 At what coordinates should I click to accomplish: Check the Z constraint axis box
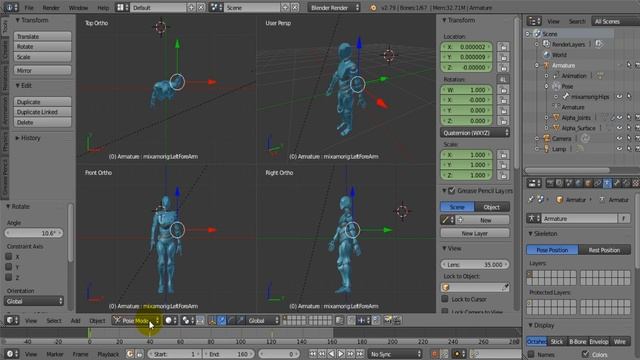point(9,277)
